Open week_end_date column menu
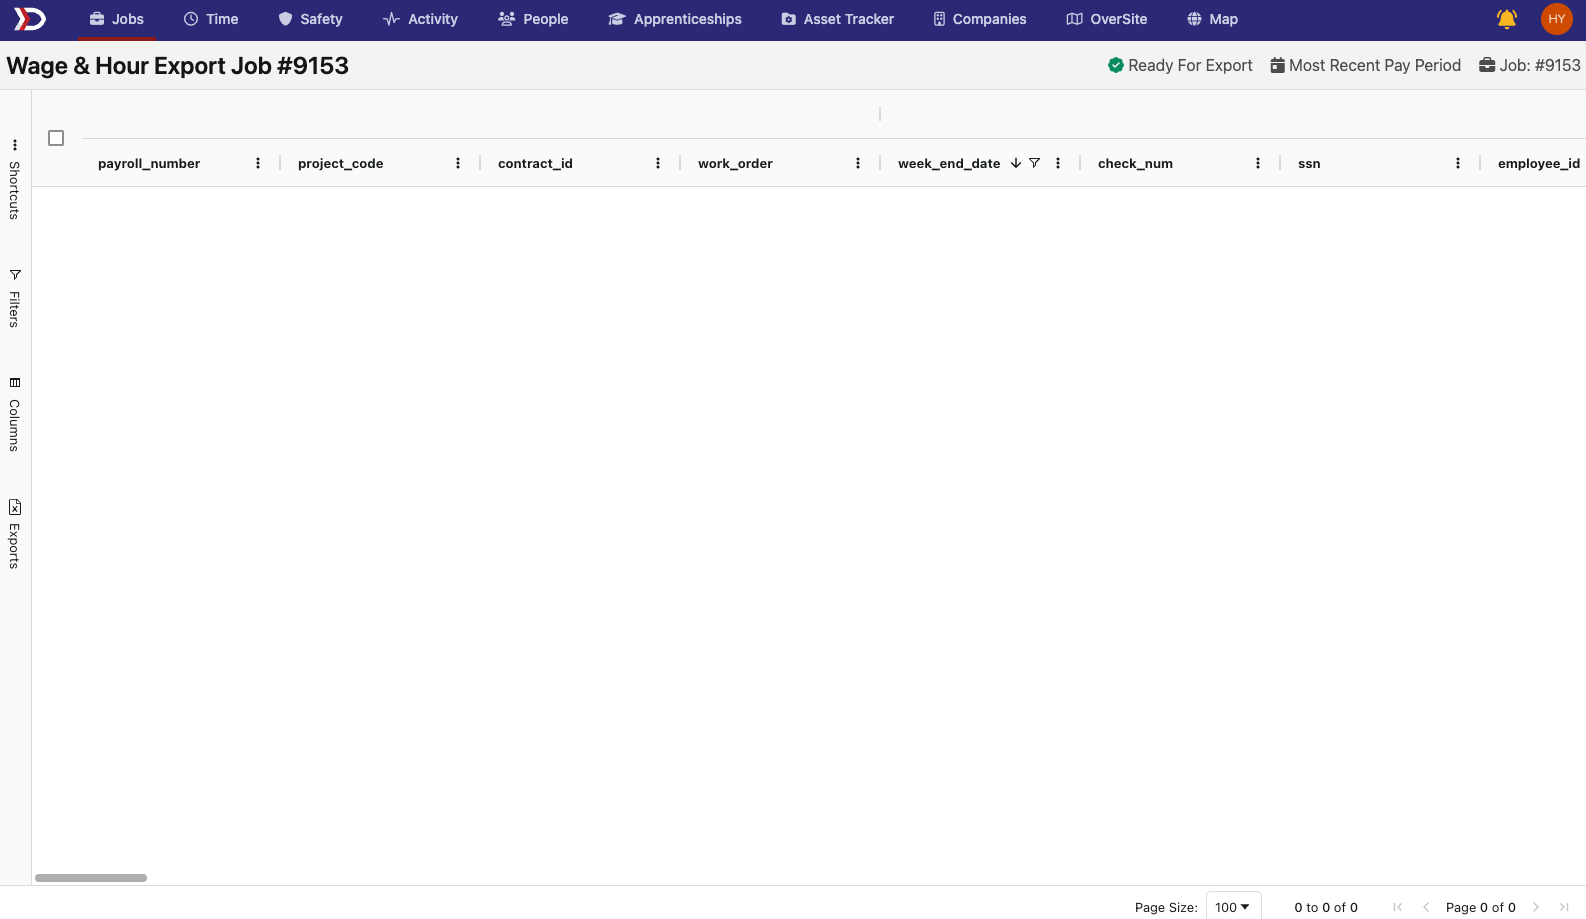The height and width of the screenshot is (919, 1586). tap(1058, 163)
